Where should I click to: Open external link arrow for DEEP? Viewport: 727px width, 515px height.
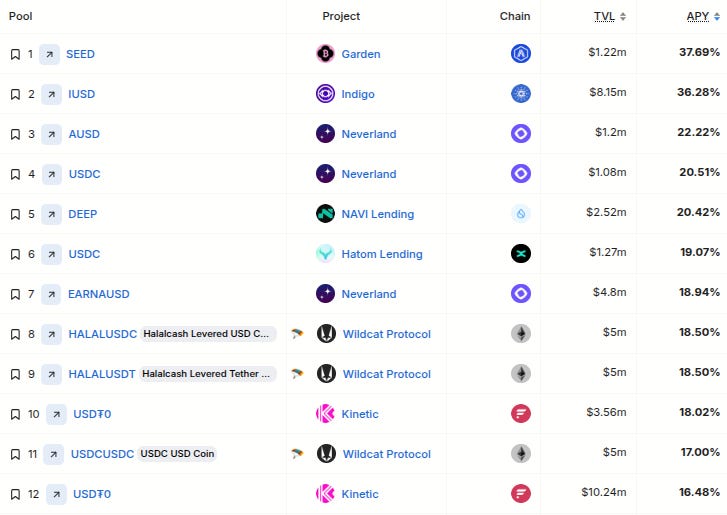[51, 214]
